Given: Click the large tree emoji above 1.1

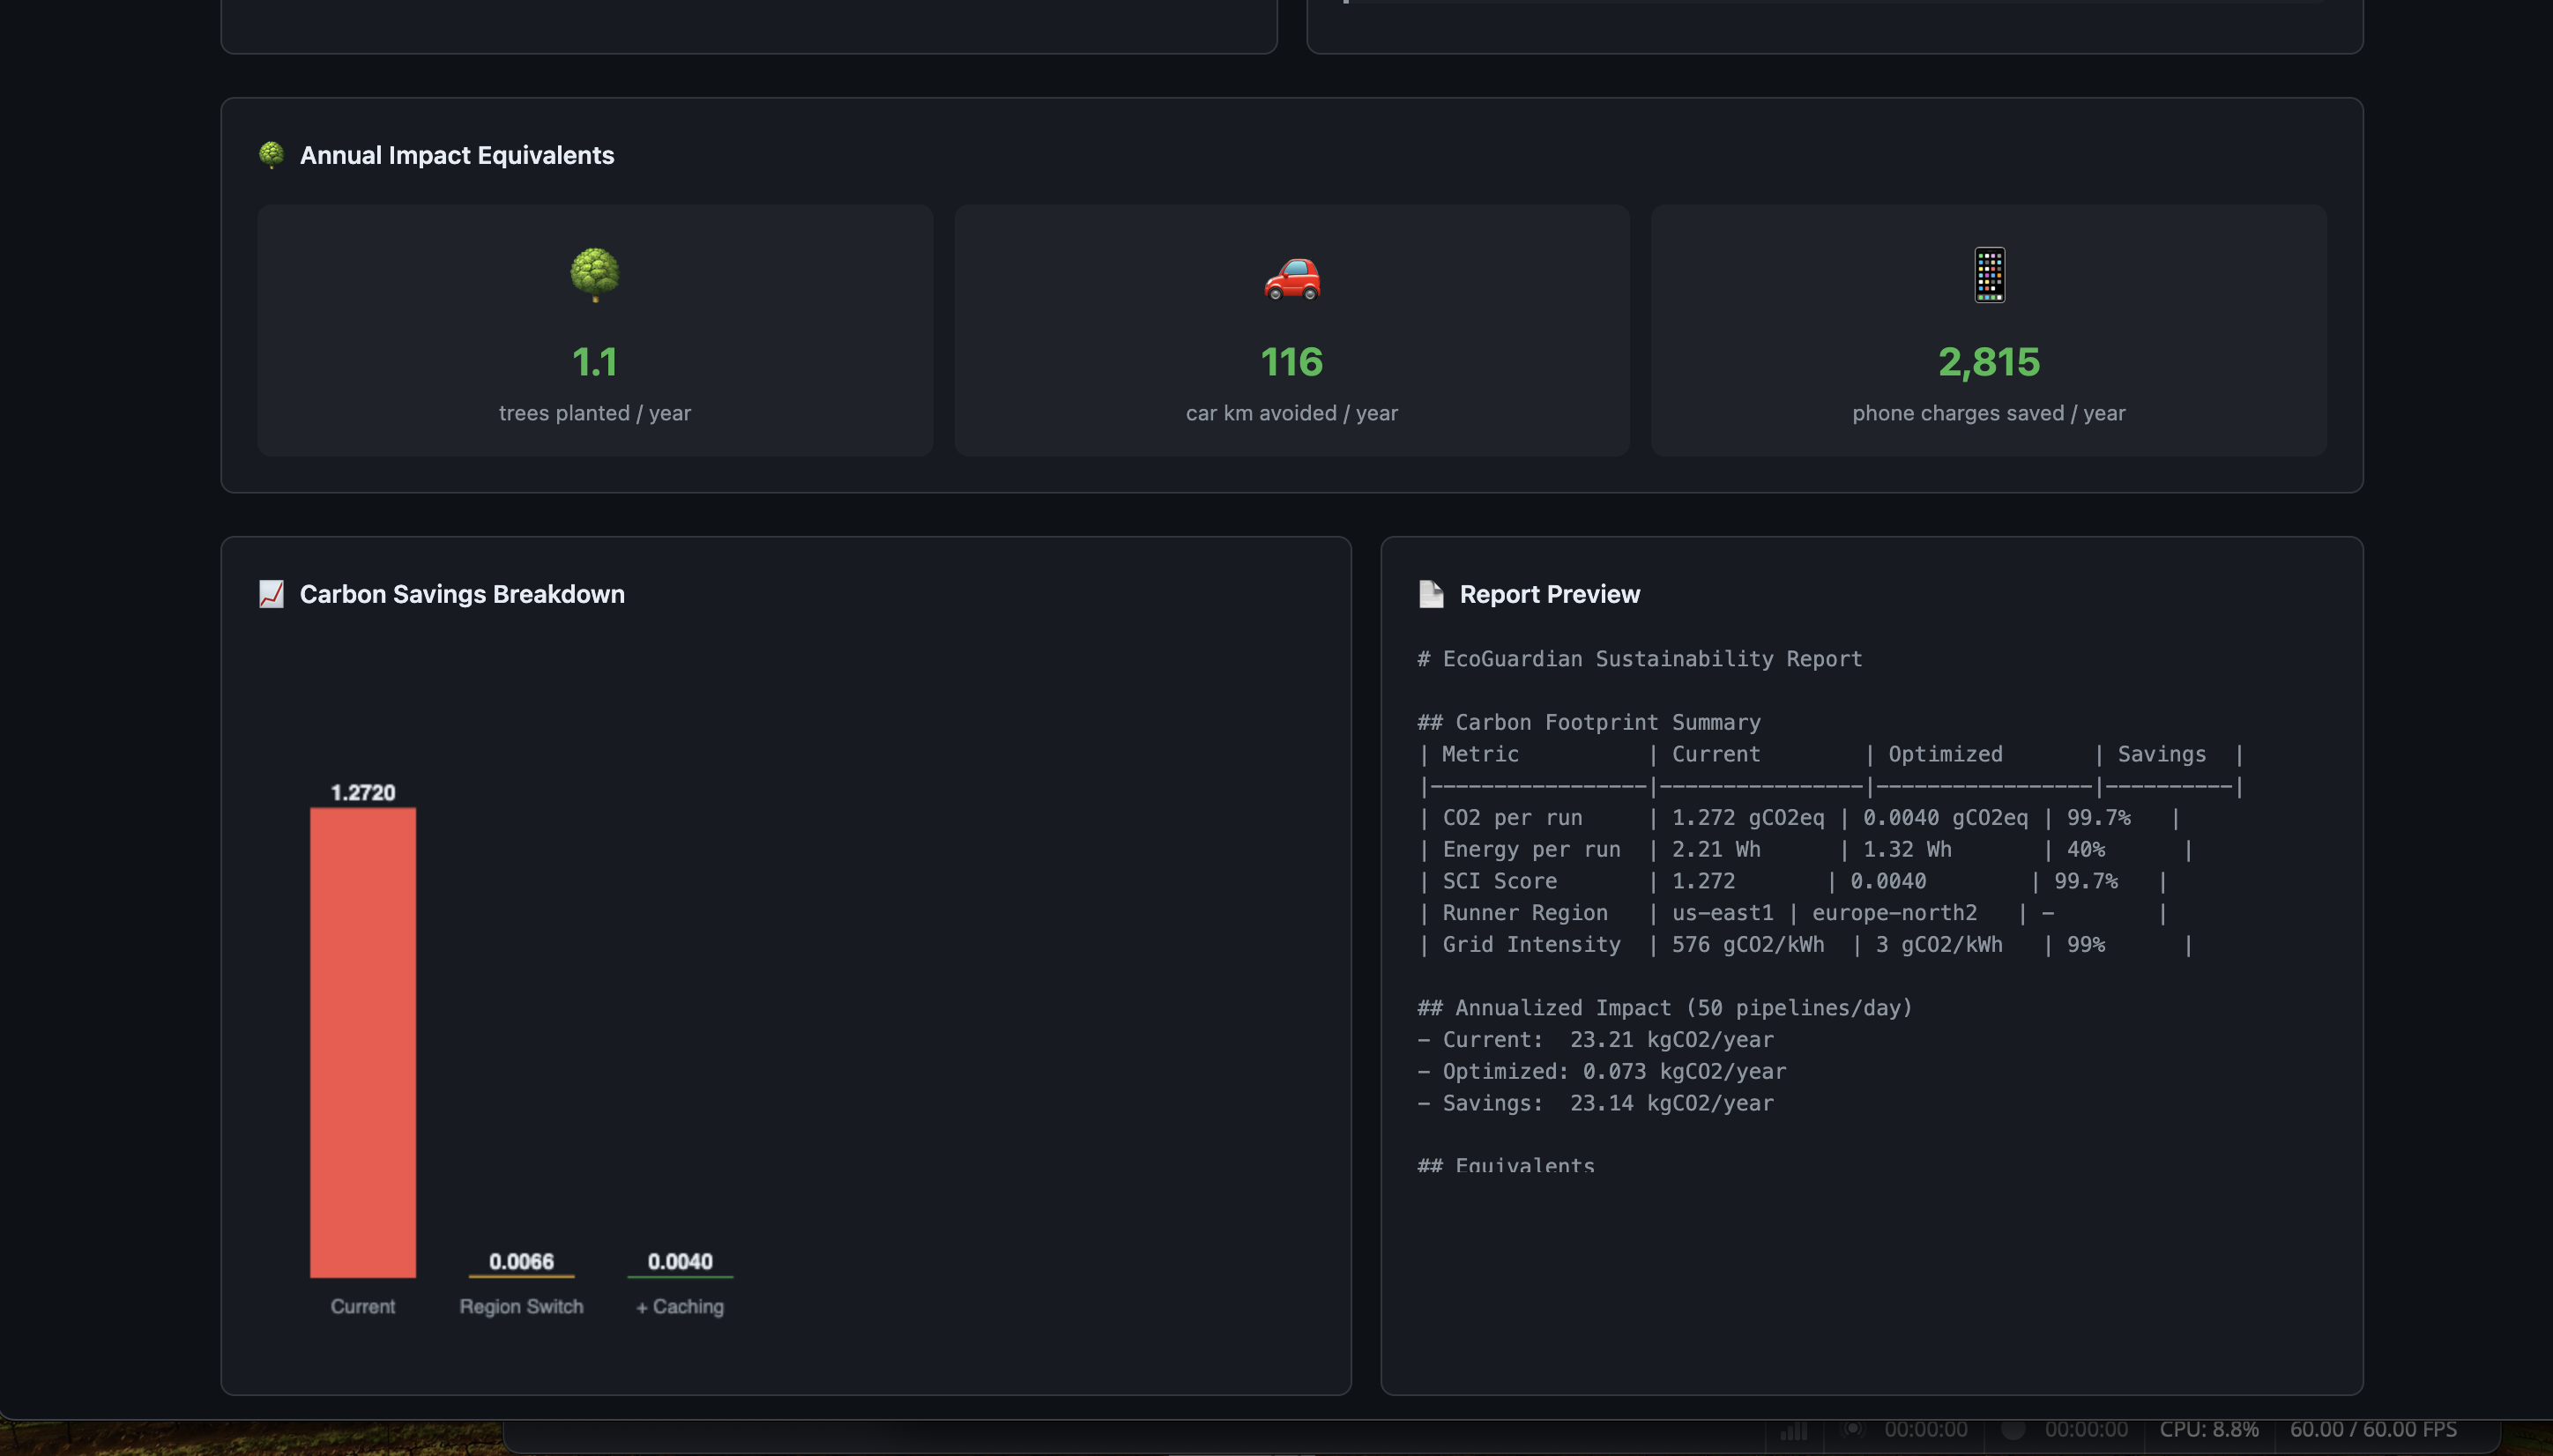Looking at the screenshot, I should 594,274.
